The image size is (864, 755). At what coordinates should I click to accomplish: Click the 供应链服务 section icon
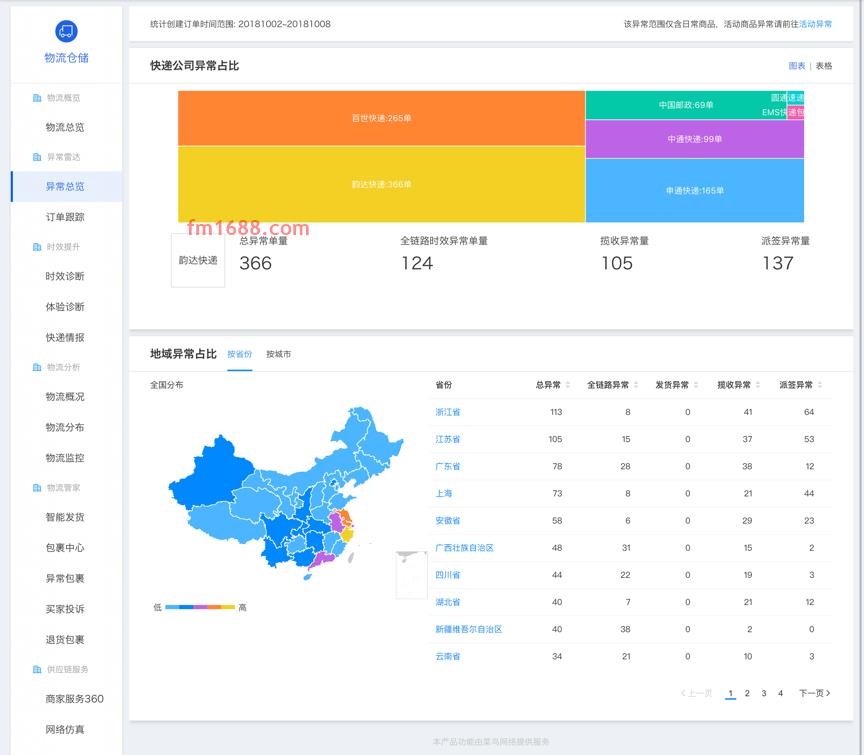click(x=37, y=670)
